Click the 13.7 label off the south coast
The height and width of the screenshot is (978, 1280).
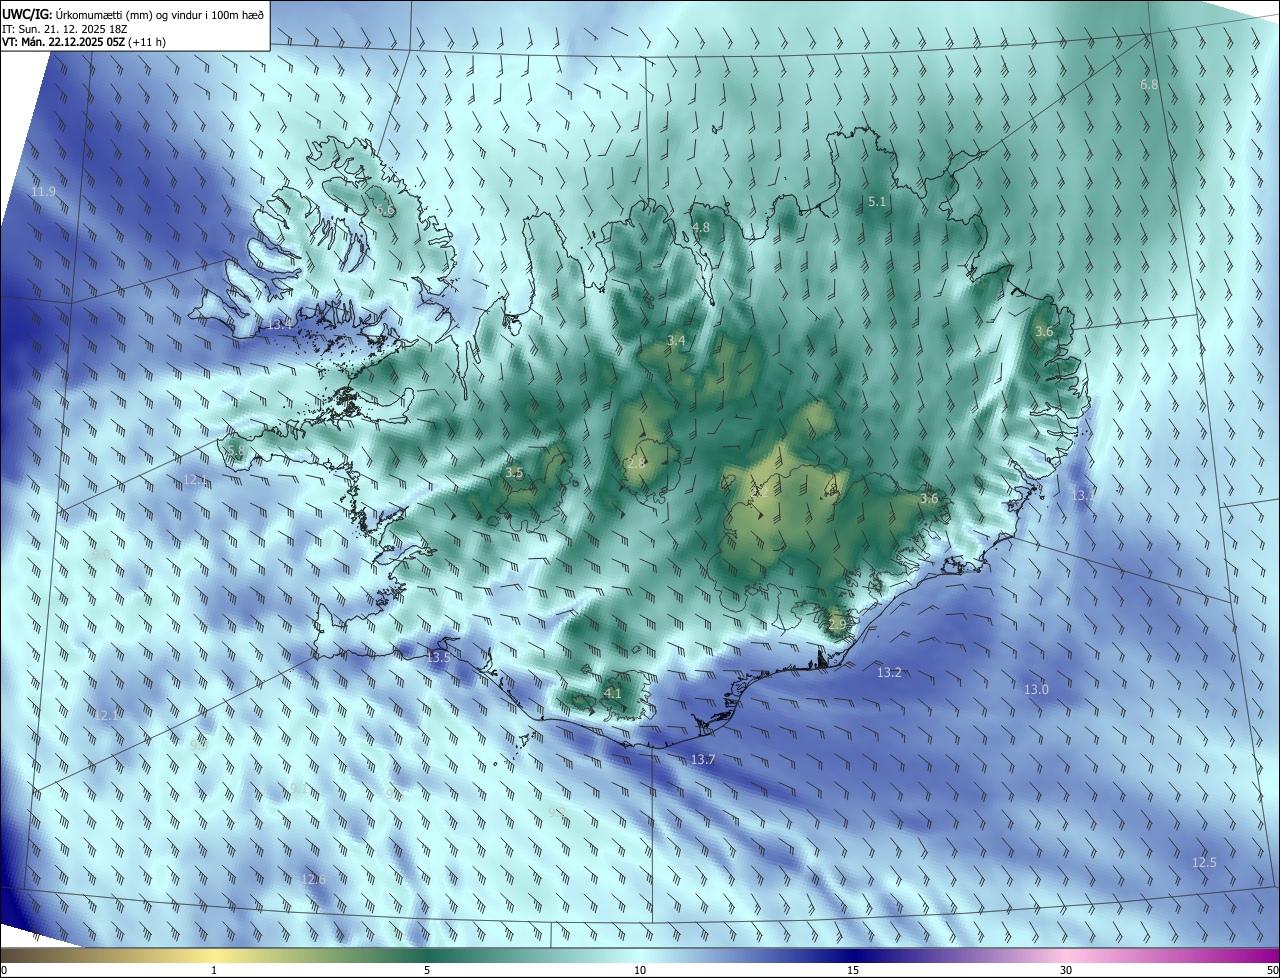[x=703, y=761]
